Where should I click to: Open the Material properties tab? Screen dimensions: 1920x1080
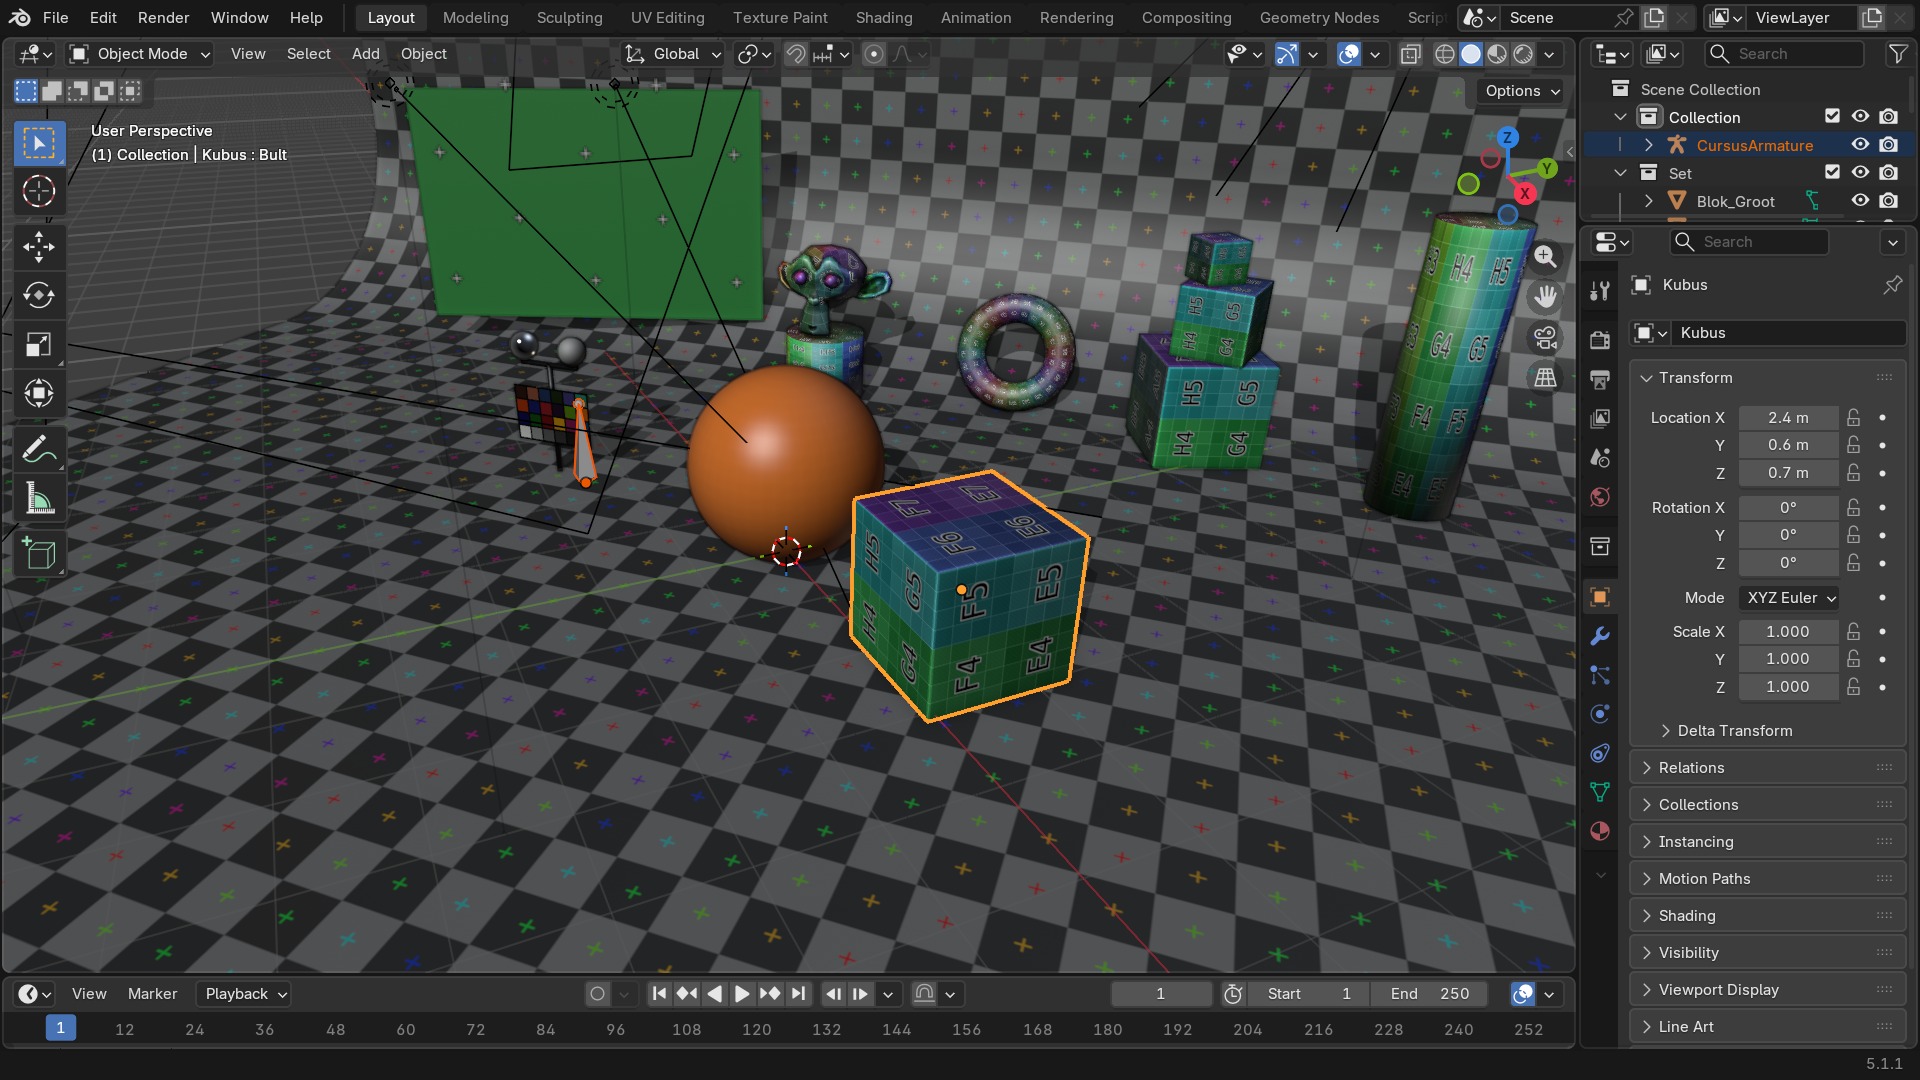pos(1600,831)
